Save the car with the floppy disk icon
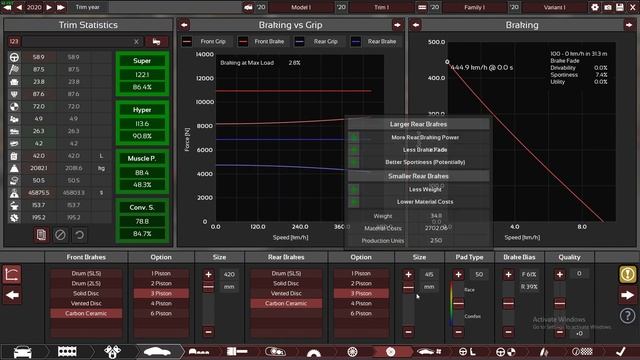Viewport: 640px width, 360px height. coord(620,7)
